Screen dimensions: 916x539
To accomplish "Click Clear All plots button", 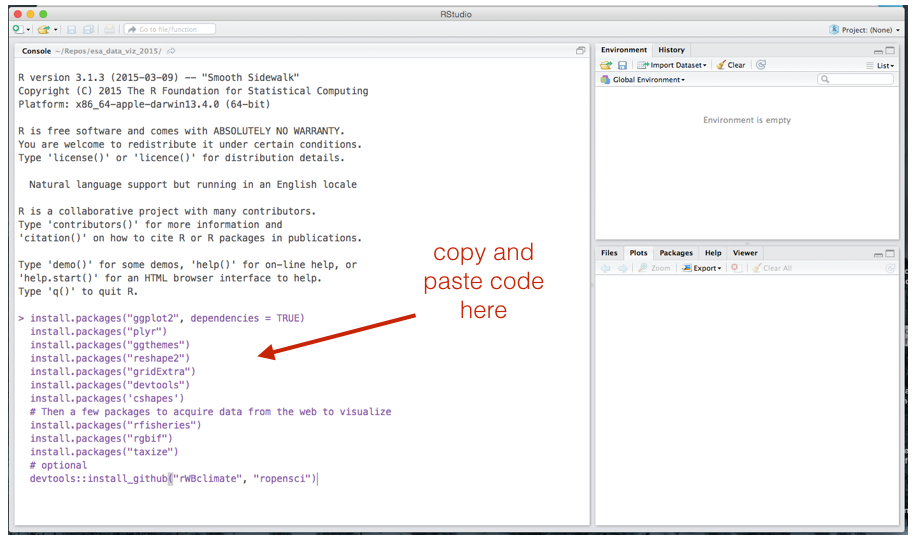I will 772,268.
